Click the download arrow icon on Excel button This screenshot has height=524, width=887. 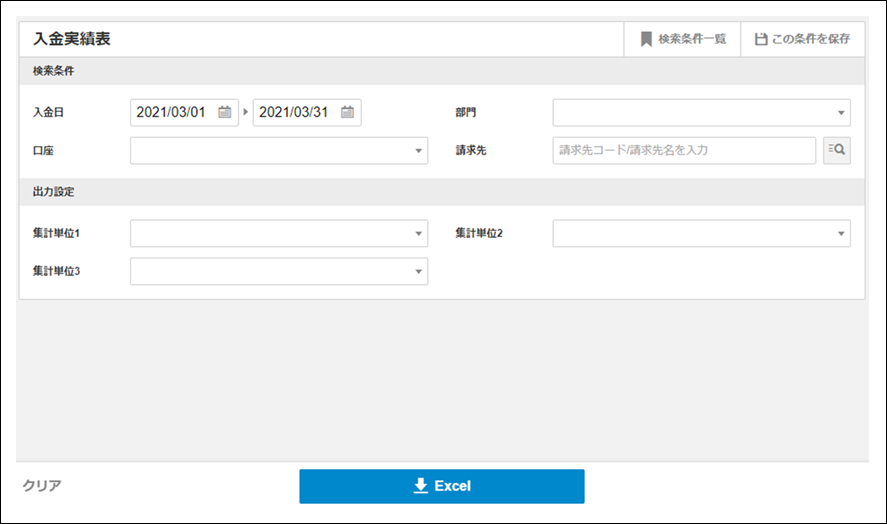[420, 486]
